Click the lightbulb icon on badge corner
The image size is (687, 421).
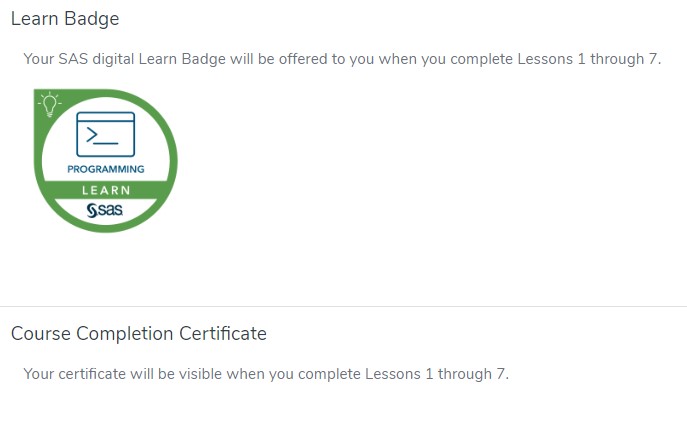pos(48,104)
